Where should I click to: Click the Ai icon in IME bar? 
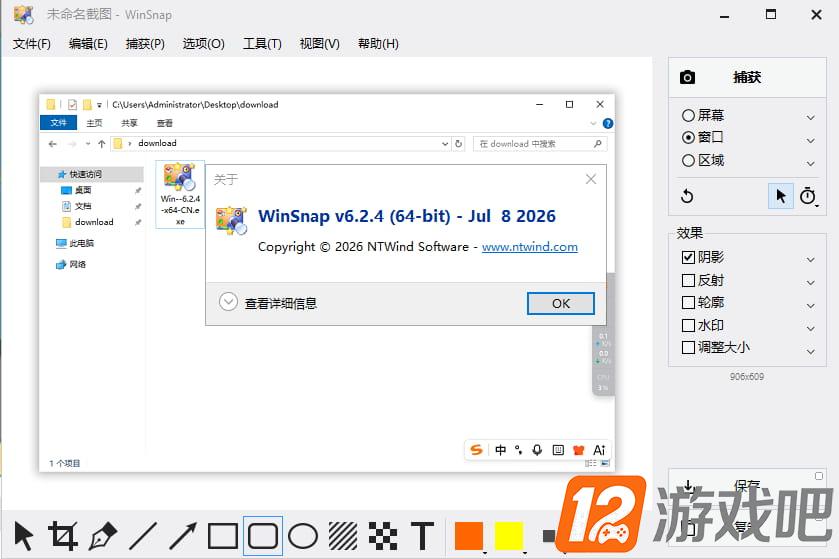tap(599, 450)
